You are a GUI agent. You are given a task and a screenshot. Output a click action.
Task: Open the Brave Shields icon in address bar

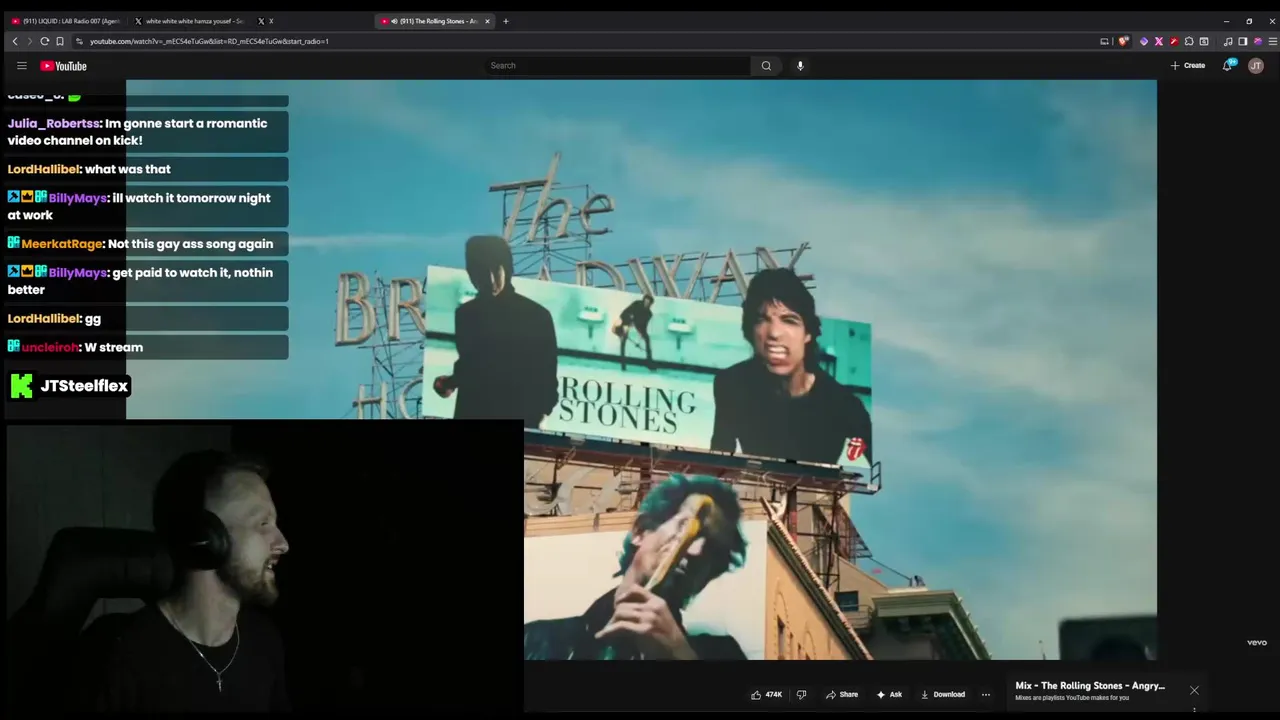(1124, 41)
